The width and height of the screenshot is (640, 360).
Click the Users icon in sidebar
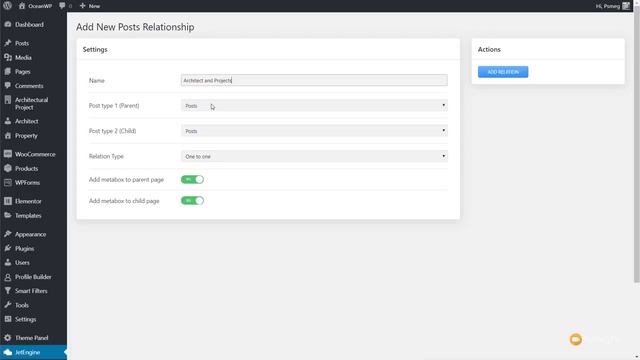[x=8, y=262]
